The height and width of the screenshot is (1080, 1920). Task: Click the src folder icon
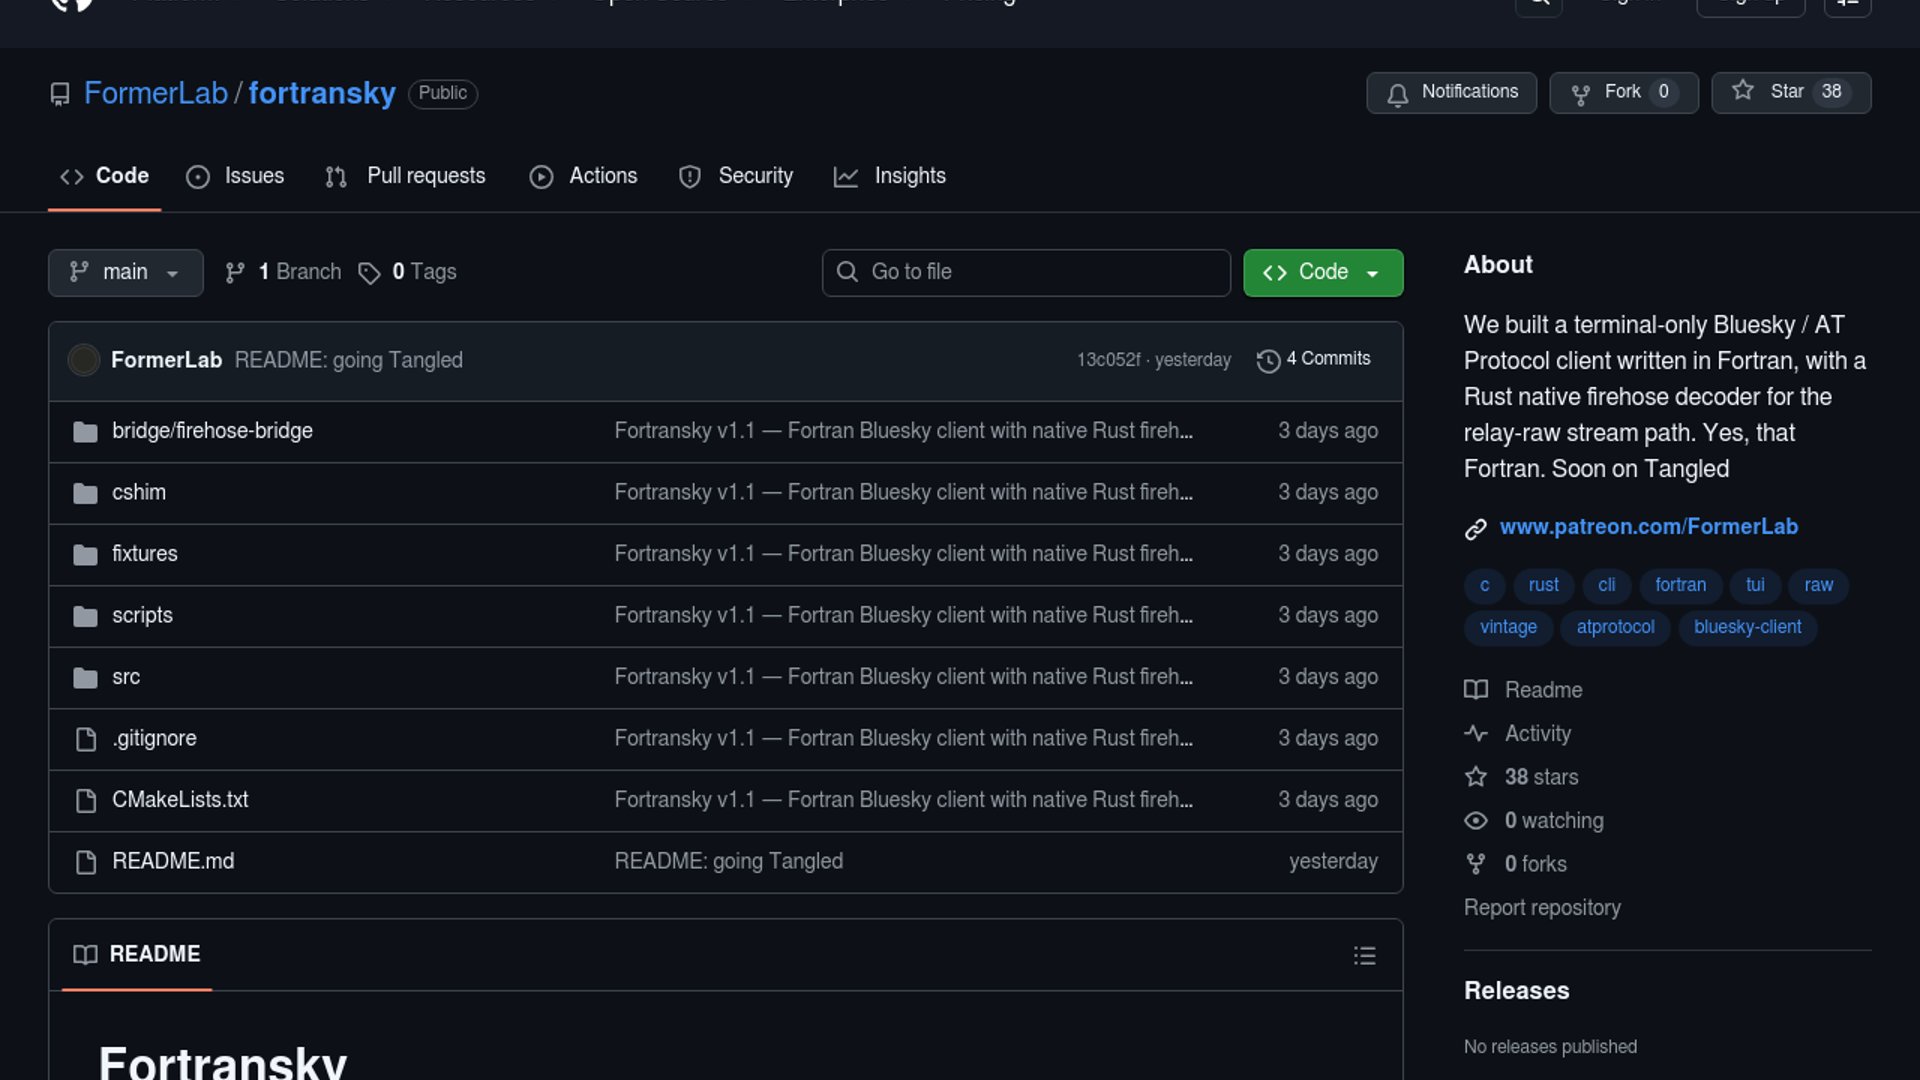click(86, 678)
